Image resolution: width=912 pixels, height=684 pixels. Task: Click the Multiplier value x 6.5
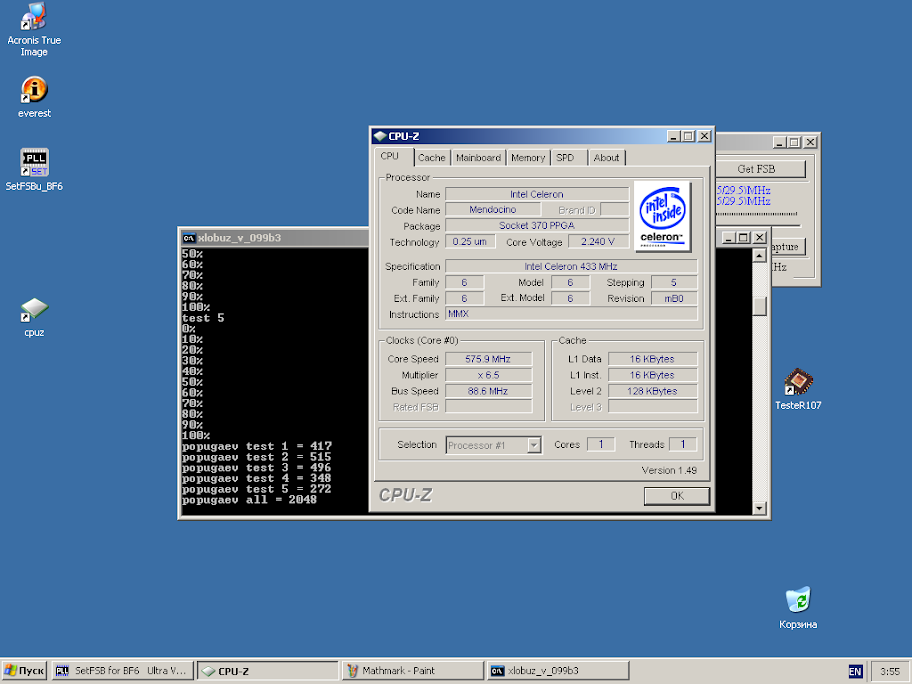point(488,375)
